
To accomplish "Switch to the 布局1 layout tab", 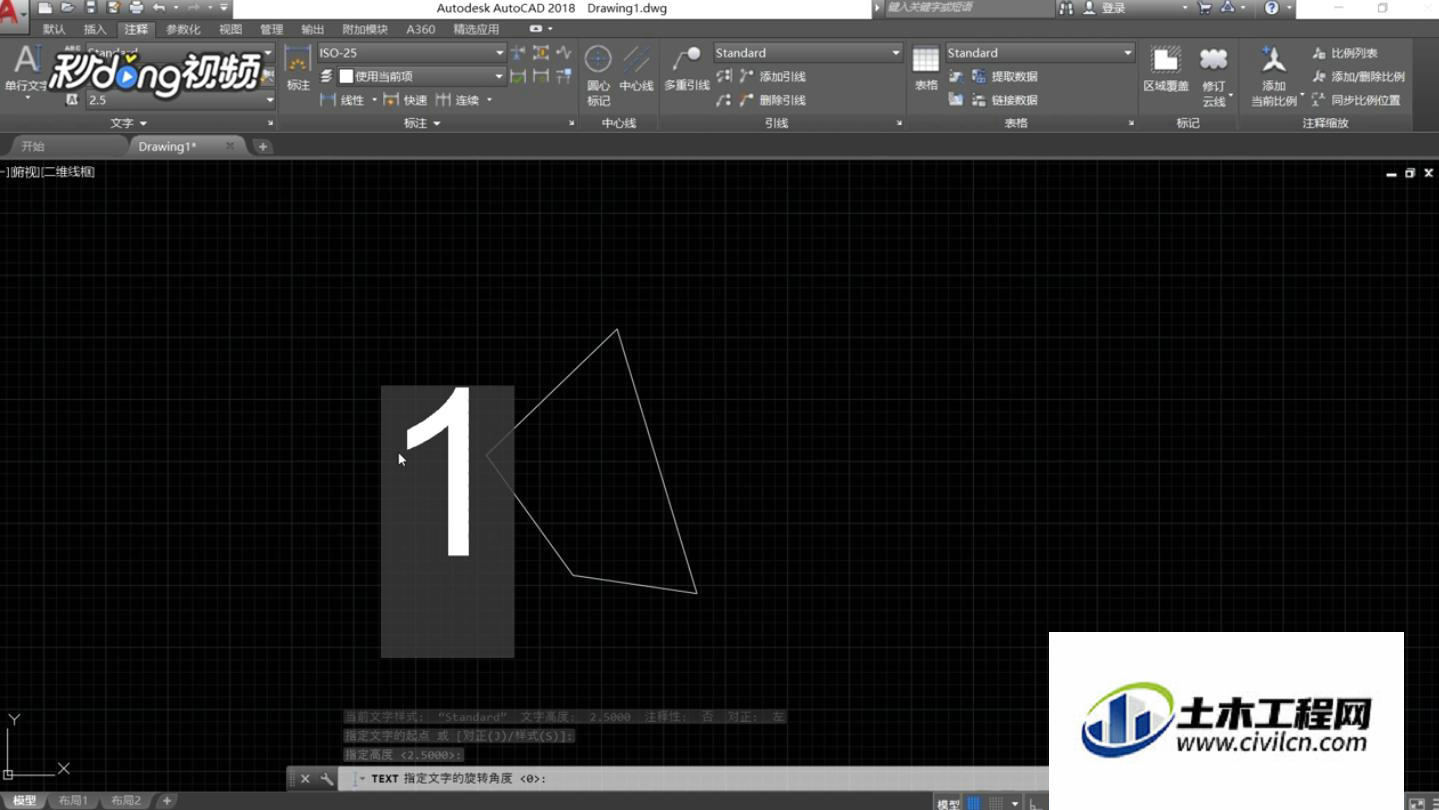I will (x=73, y=801).
